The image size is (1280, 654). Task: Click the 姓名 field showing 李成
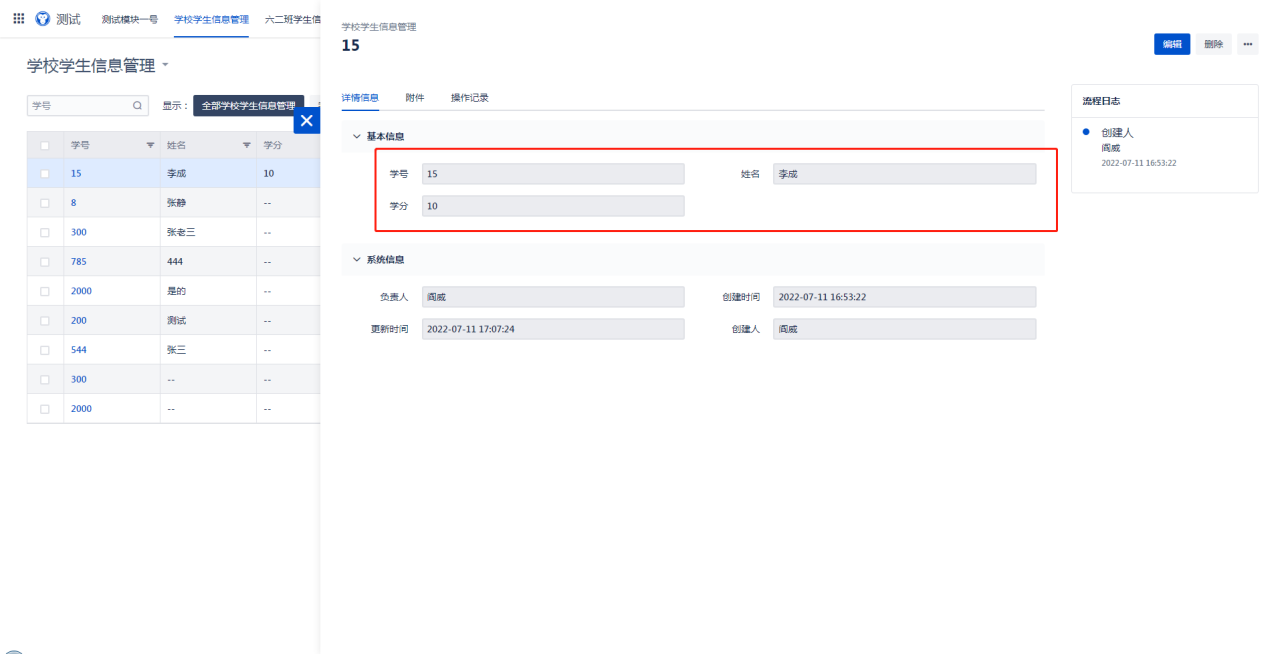[905, 174]
